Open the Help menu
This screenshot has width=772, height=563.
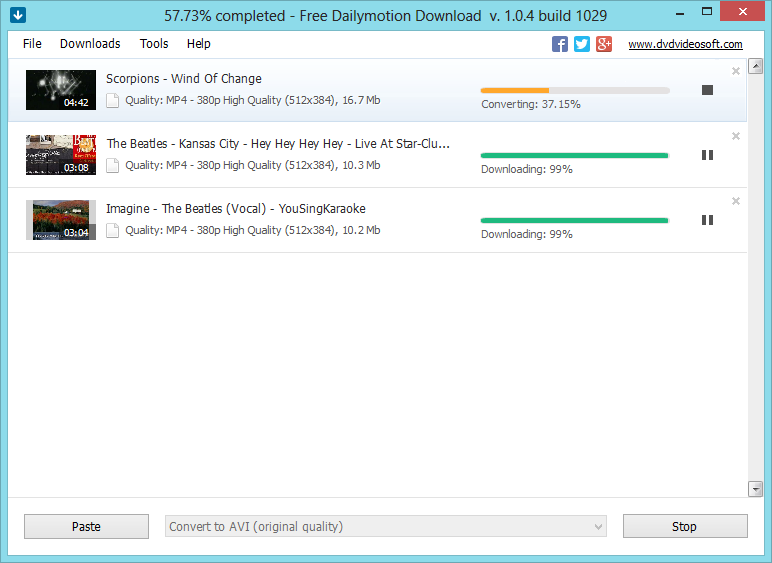pyautogui.click(x=198, y=44)
